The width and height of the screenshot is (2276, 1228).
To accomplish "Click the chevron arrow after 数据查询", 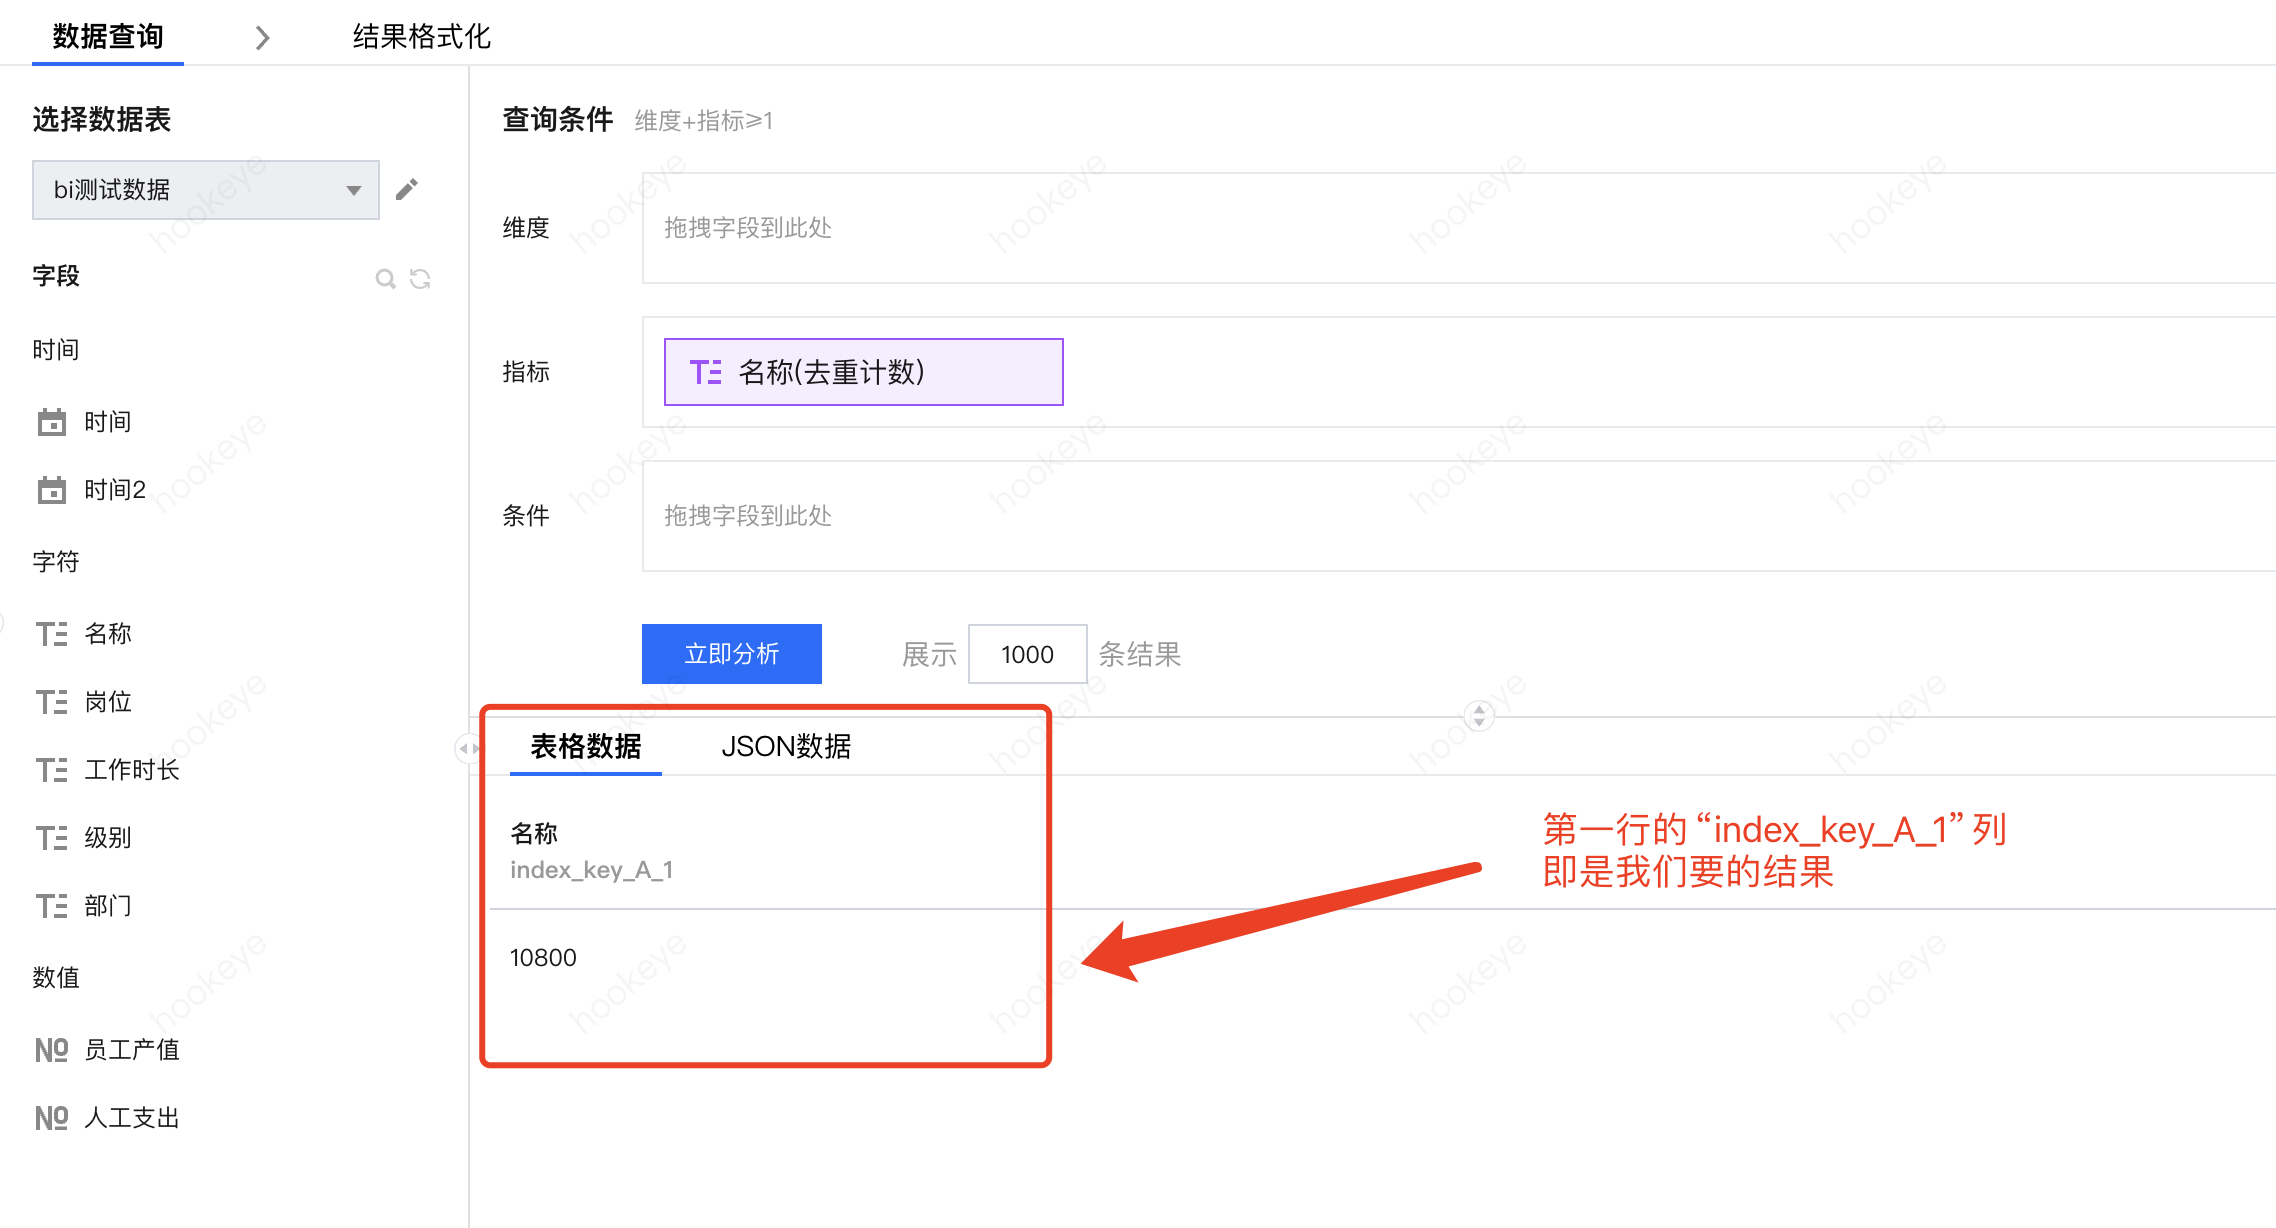I will [x=262, y=38].
